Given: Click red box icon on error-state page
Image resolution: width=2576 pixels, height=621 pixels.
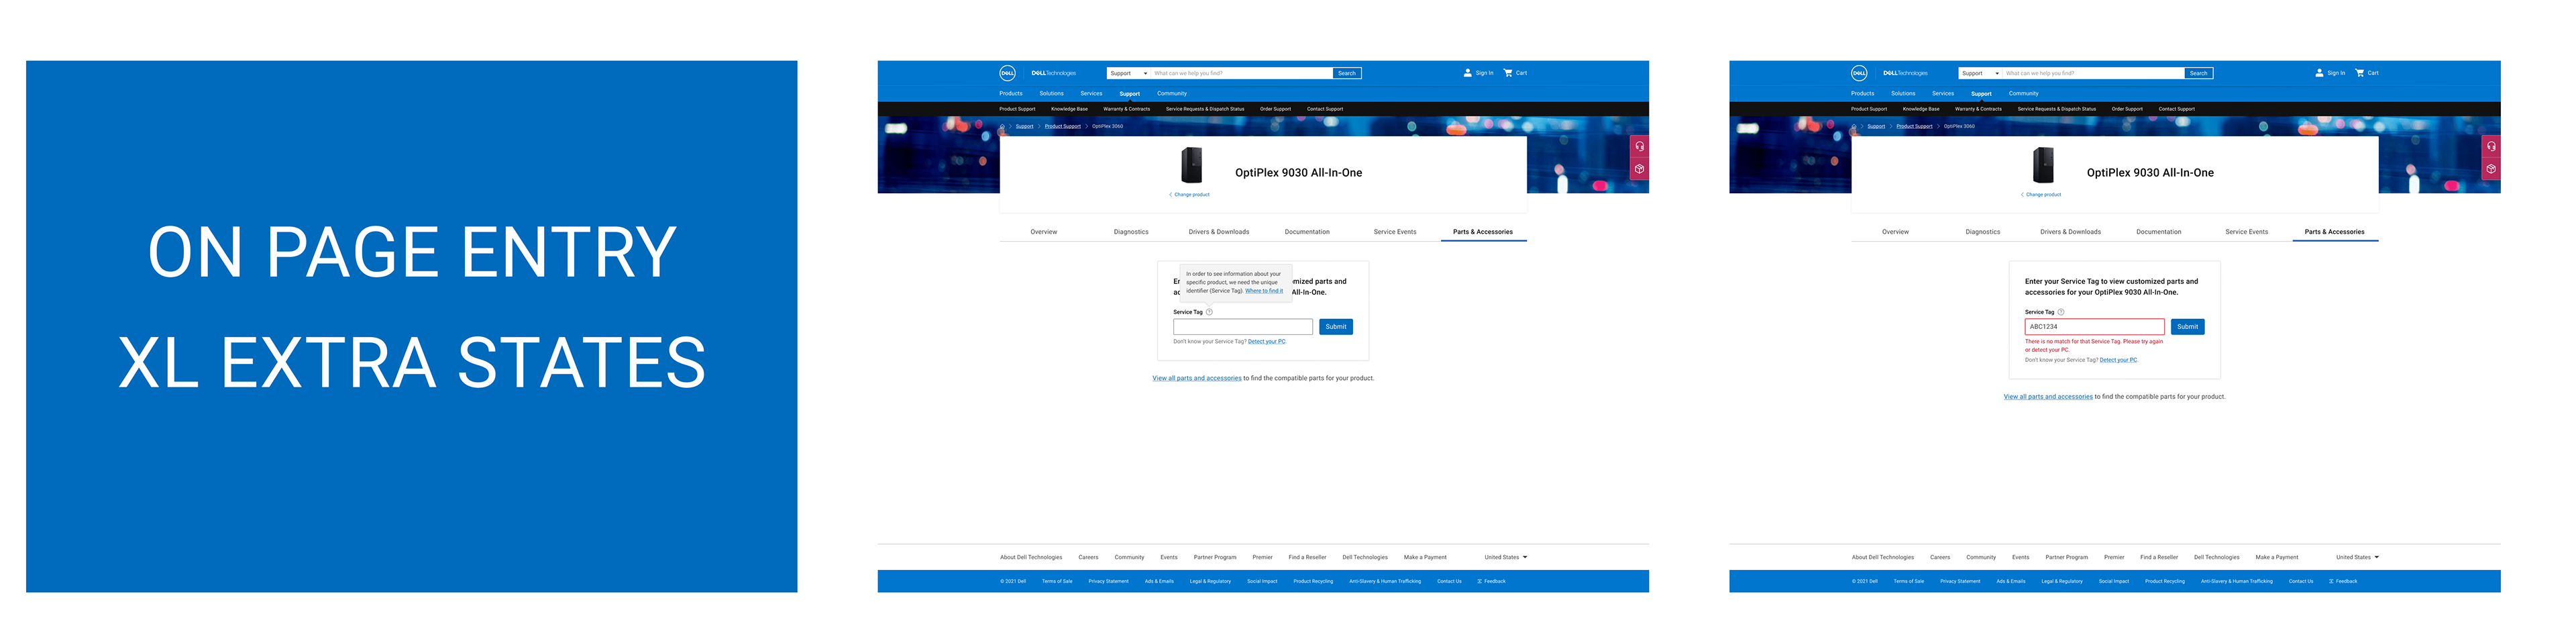Looking at the screenshot, I should (x=2491, y=169).
